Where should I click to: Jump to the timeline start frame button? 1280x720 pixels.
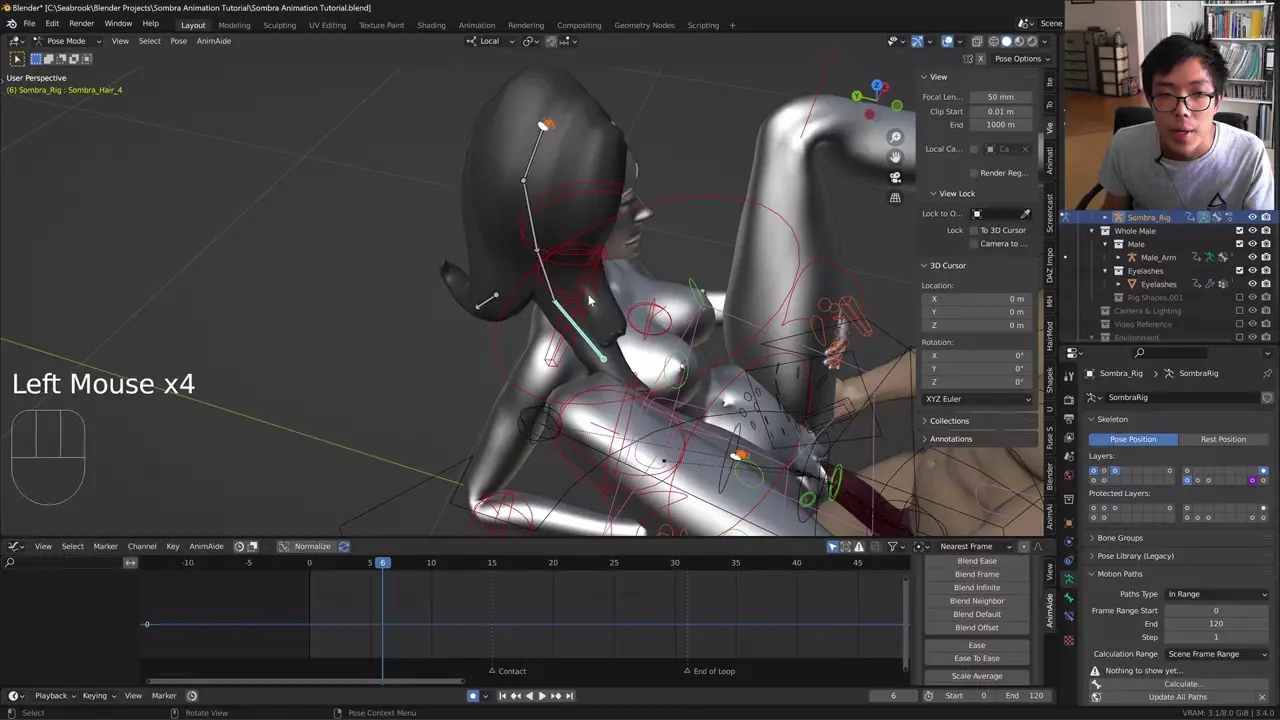coord(502,696)
